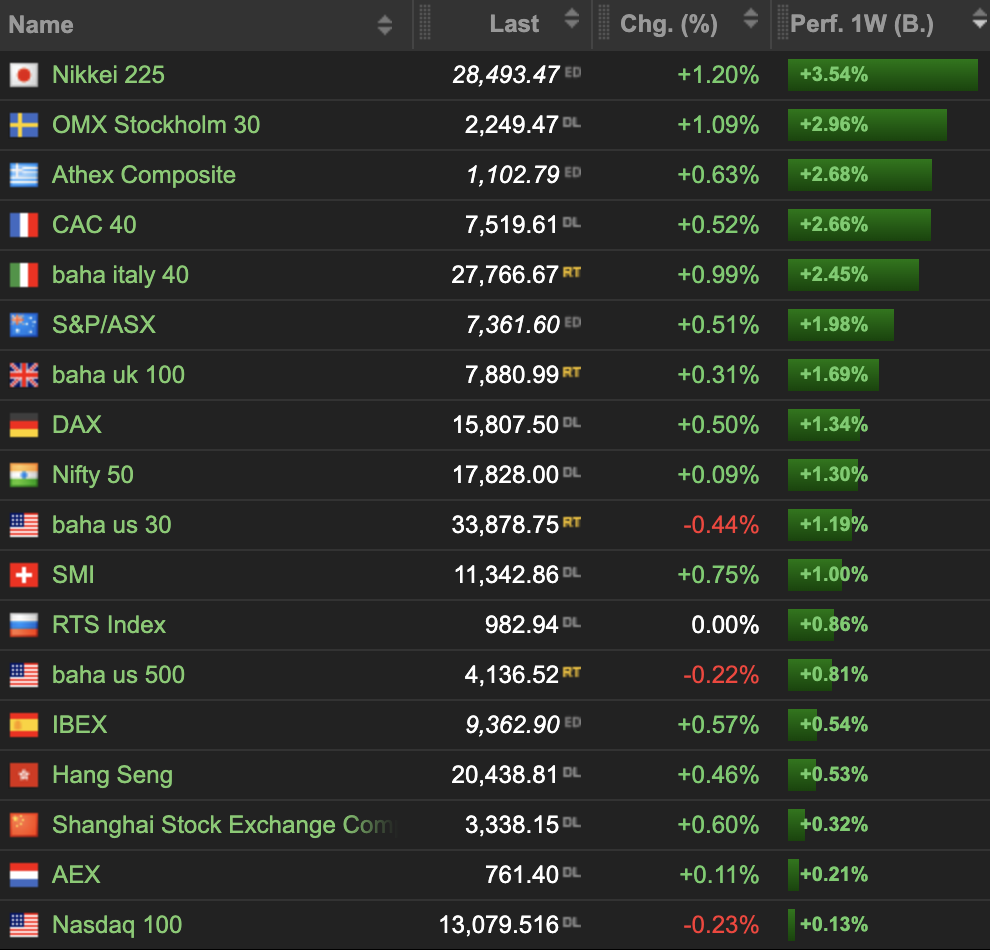This screenshot has width=990, height=950.
Task: Click the Greece flag next to Athex Composite
Action: (x=24, y=175)
